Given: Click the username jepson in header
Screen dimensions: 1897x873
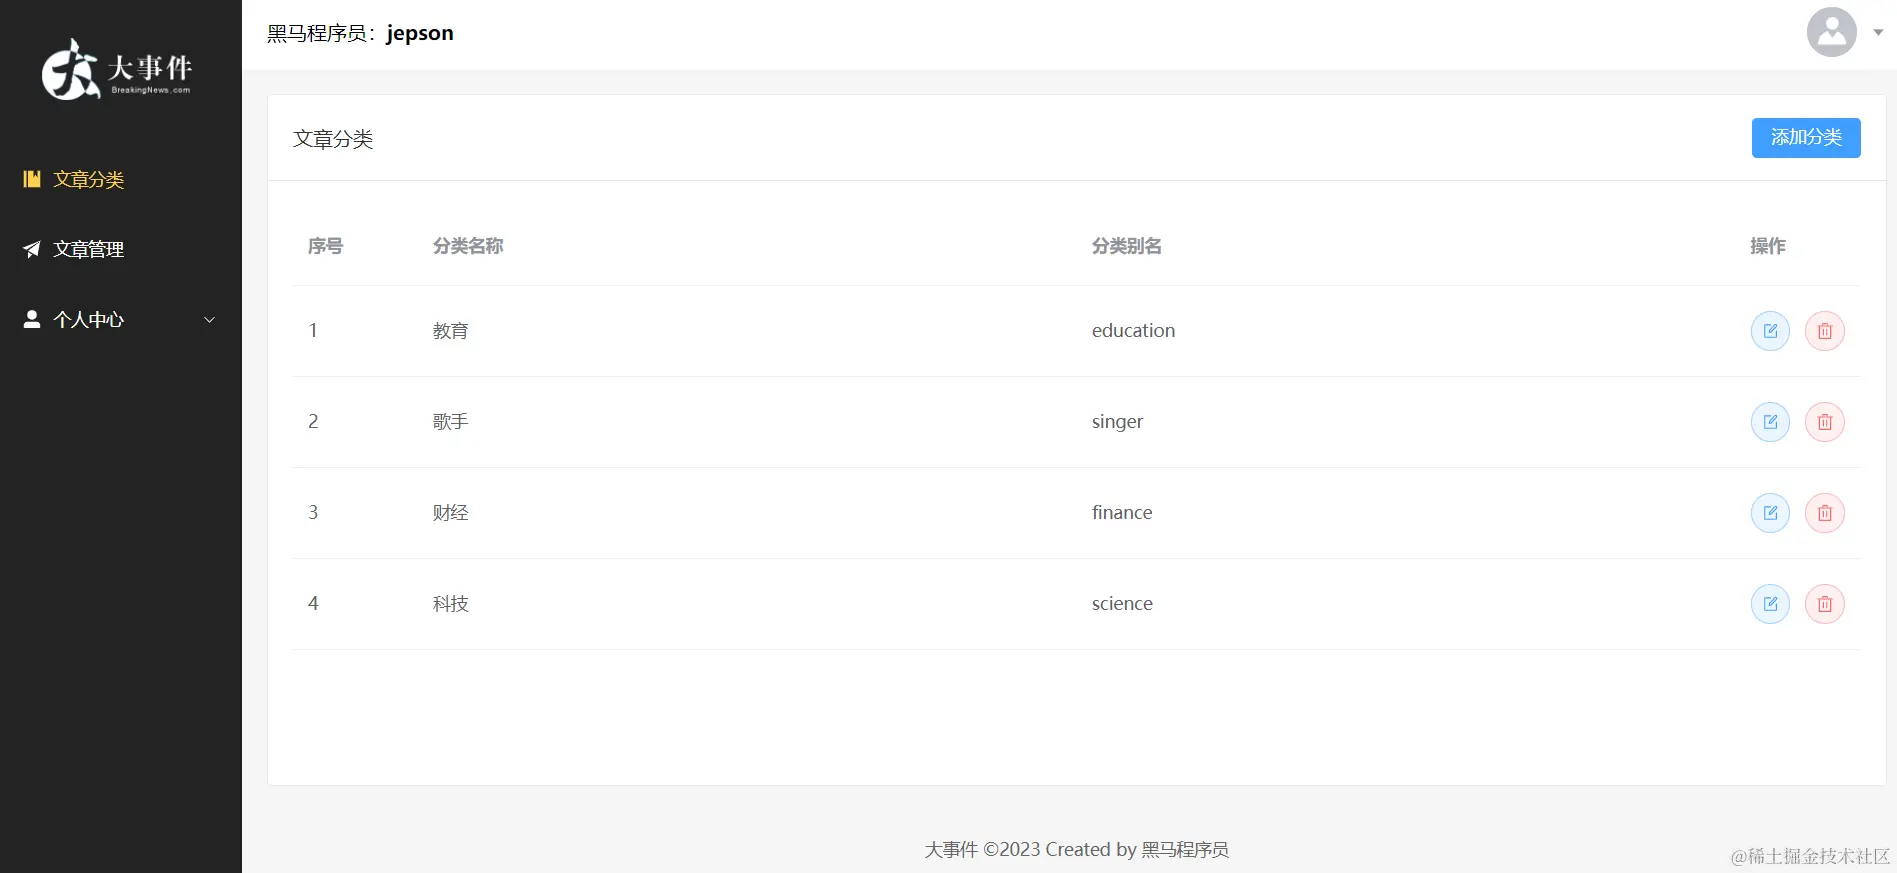Looking at the screenshot, I should point(420,33).
